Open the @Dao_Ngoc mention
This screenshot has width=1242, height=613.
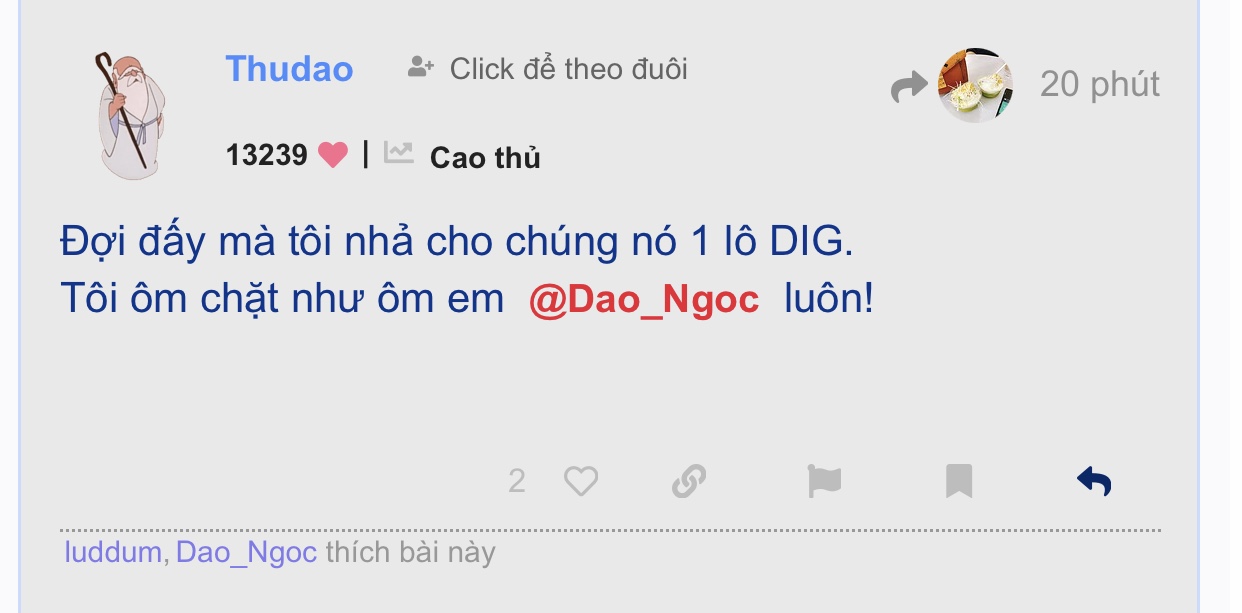pyautogui.click(x=644, y=300)
